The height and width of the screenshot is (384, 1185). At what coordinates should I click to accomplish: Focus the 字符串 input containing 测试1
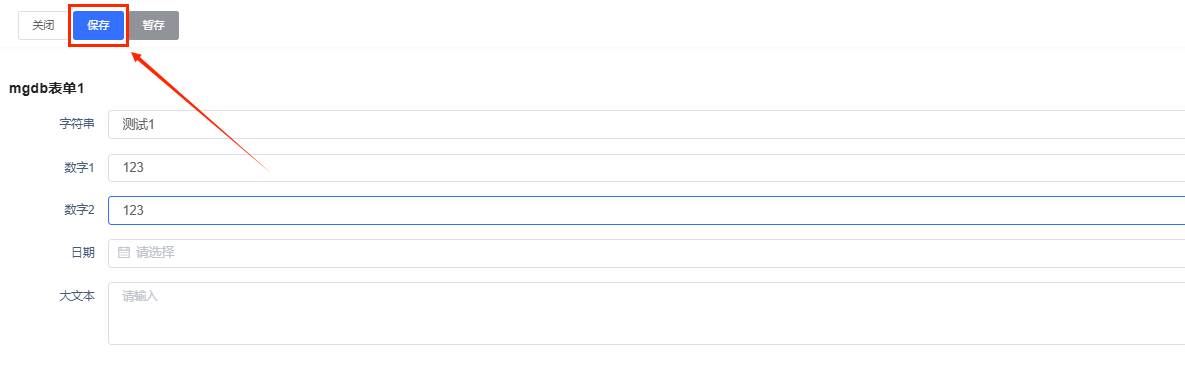646,125
